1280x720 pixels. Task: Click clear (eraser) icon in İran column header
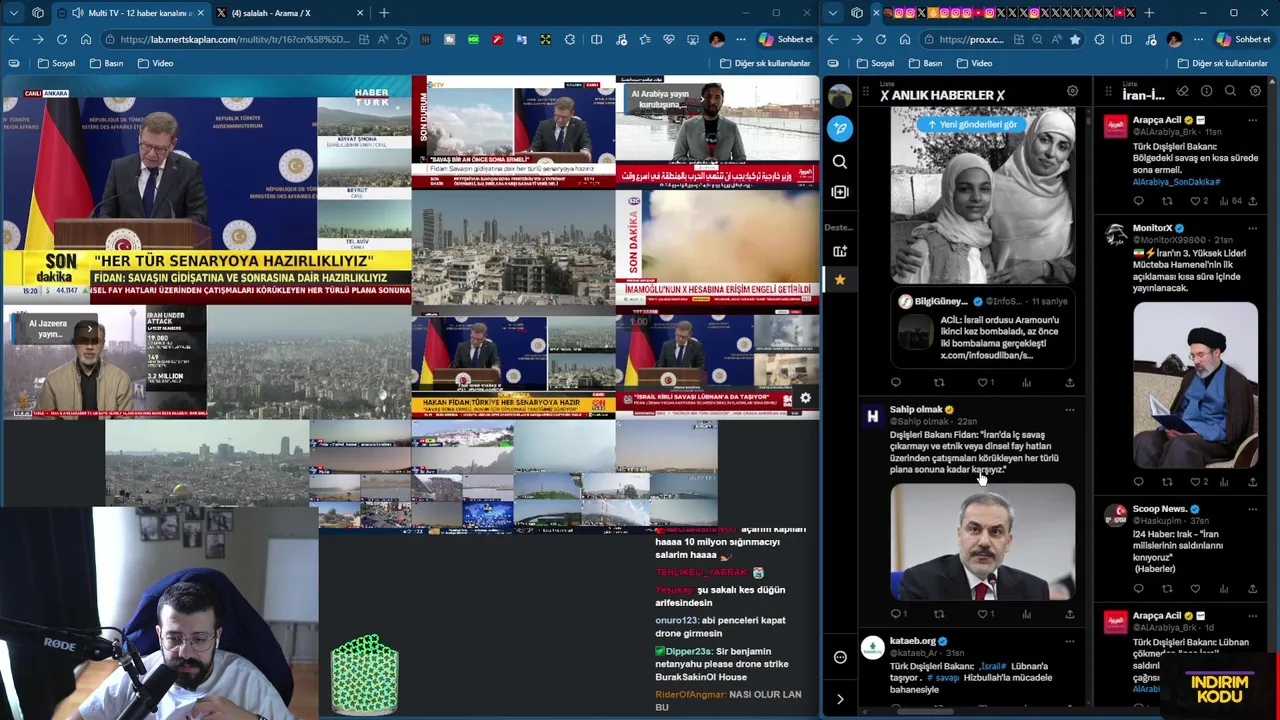click(x=1182, y=91)
